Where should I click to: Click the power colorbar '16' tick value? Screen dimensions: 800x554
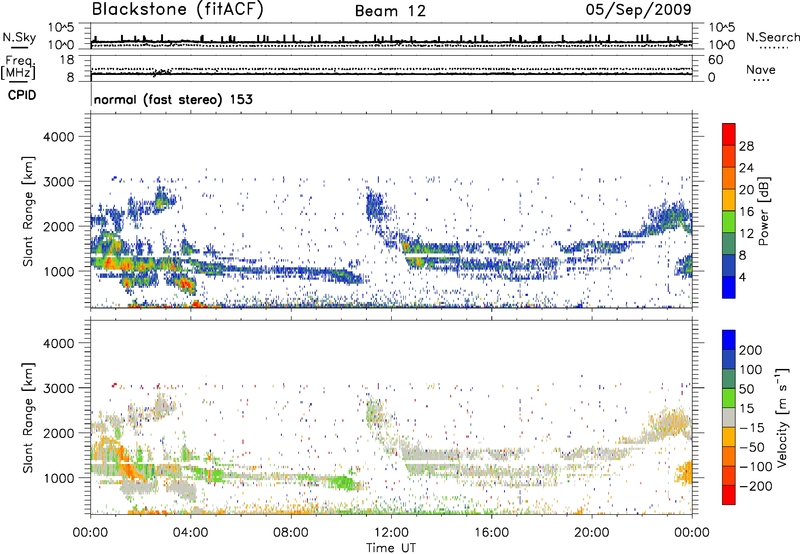pyautogui.click(x=746, y=212)
